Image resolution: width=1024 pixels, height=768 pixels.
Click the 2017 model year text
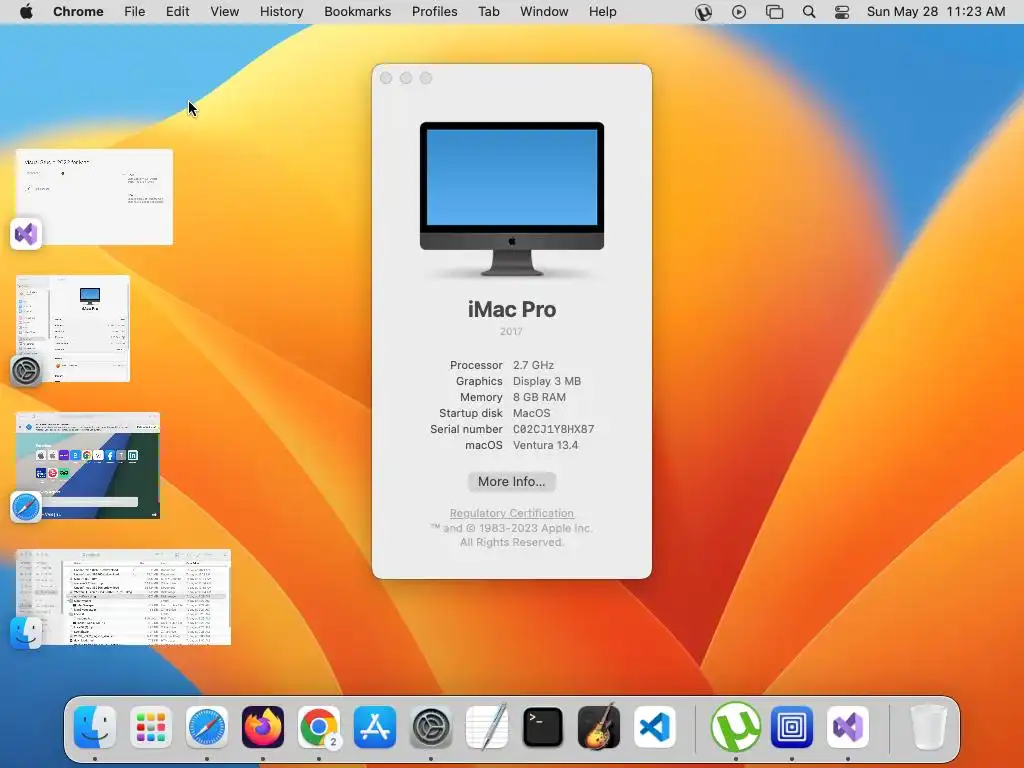511,332
